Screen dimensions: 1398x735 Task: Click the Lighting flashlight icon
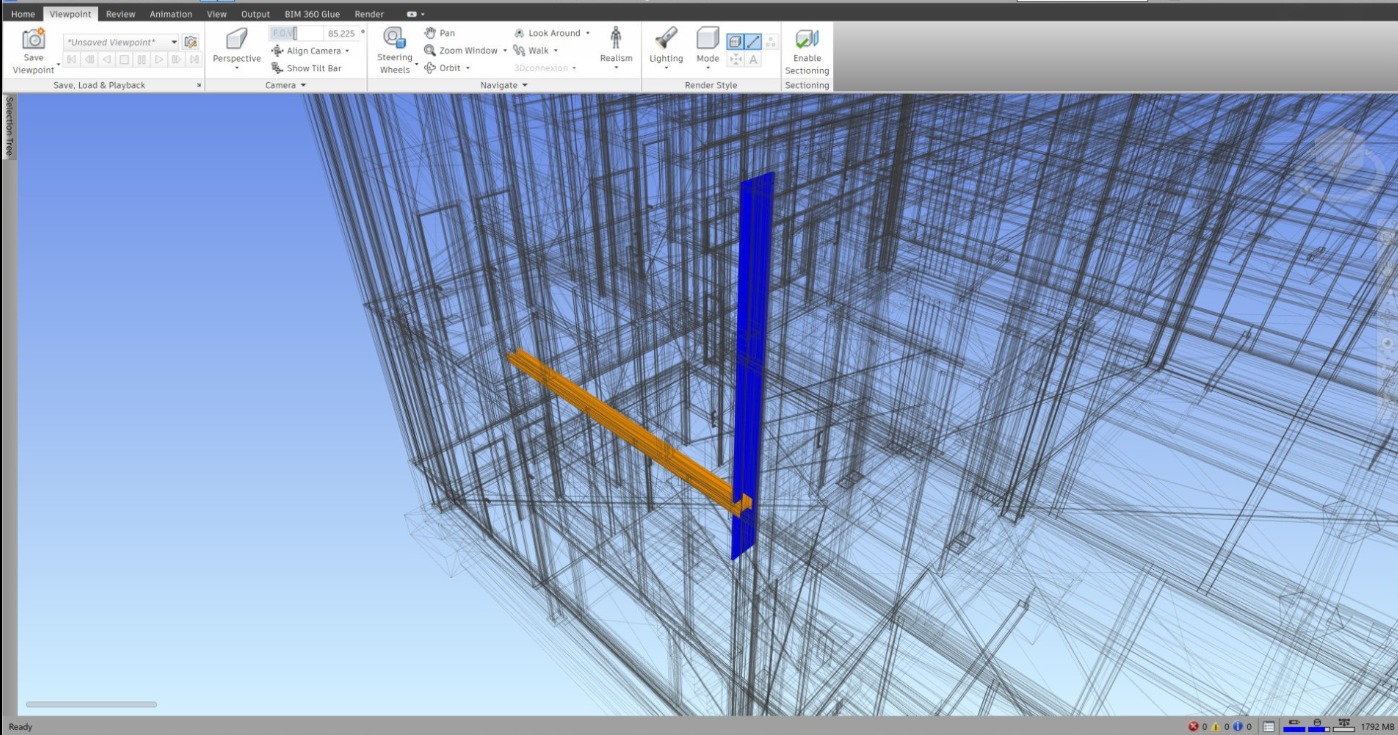click(666, 41)
